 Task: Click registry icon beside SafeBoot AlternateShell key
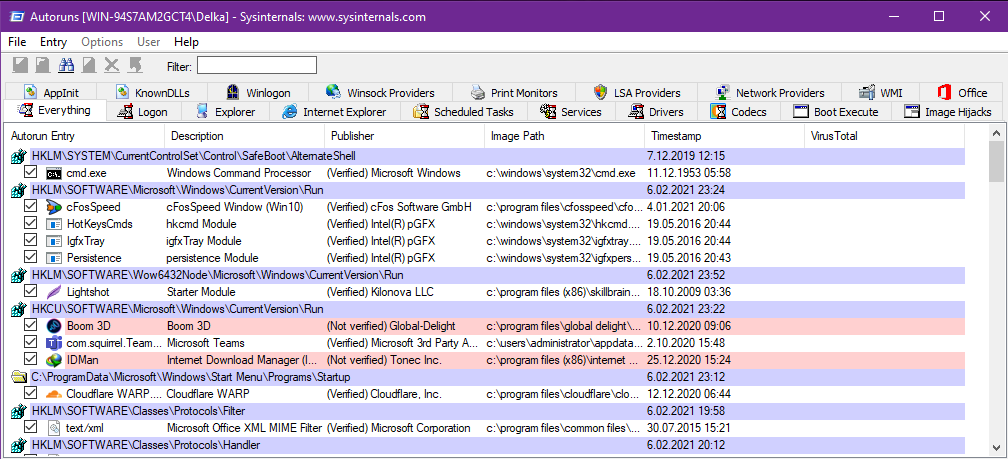pyautogui.click(x=19, y=156)
